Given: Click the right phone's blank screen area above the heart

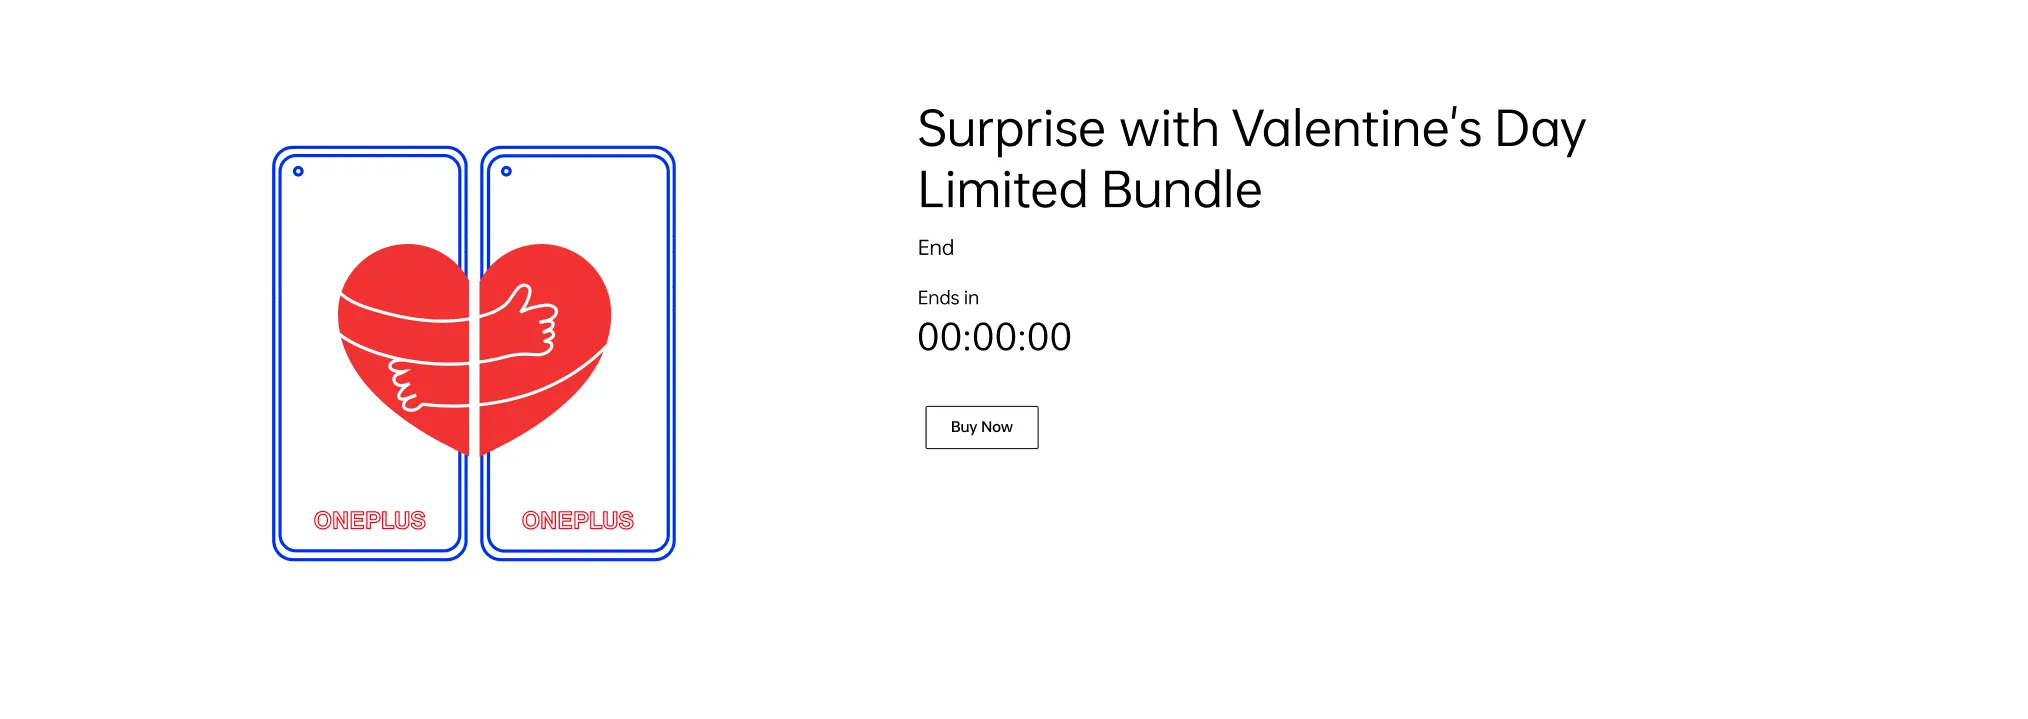Looking at the screenshot, I should (578, 205).
